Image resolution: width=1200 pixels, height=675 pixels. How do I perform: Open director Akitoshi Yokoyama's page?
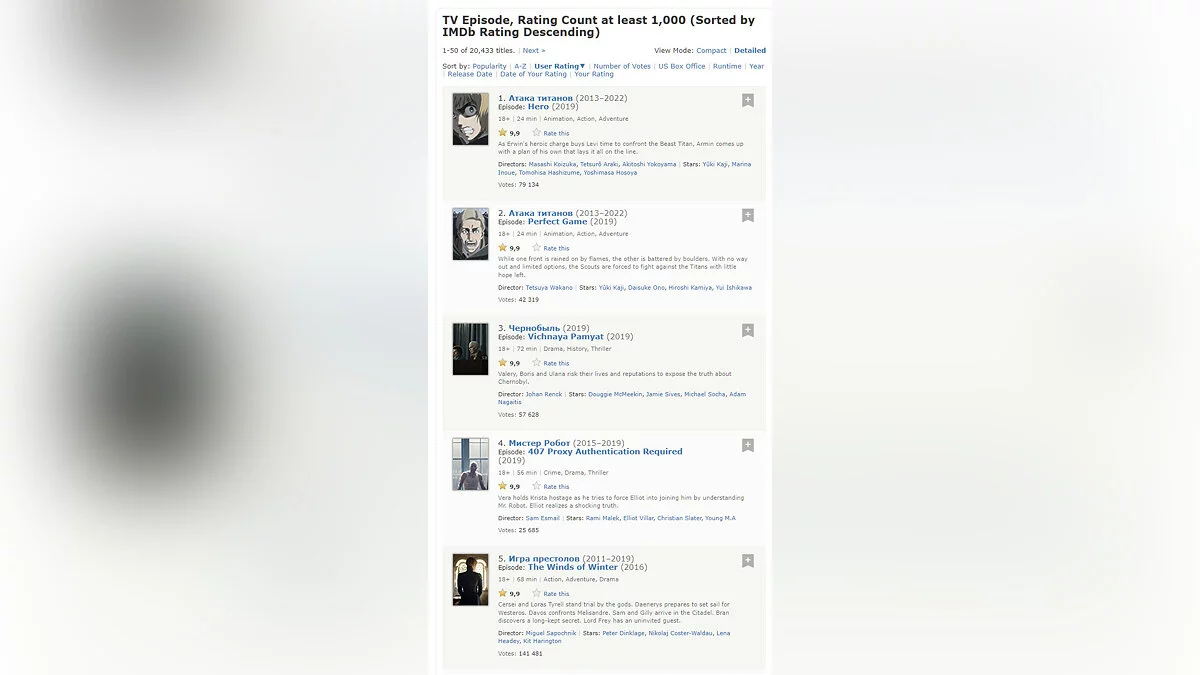click(649, 164)
